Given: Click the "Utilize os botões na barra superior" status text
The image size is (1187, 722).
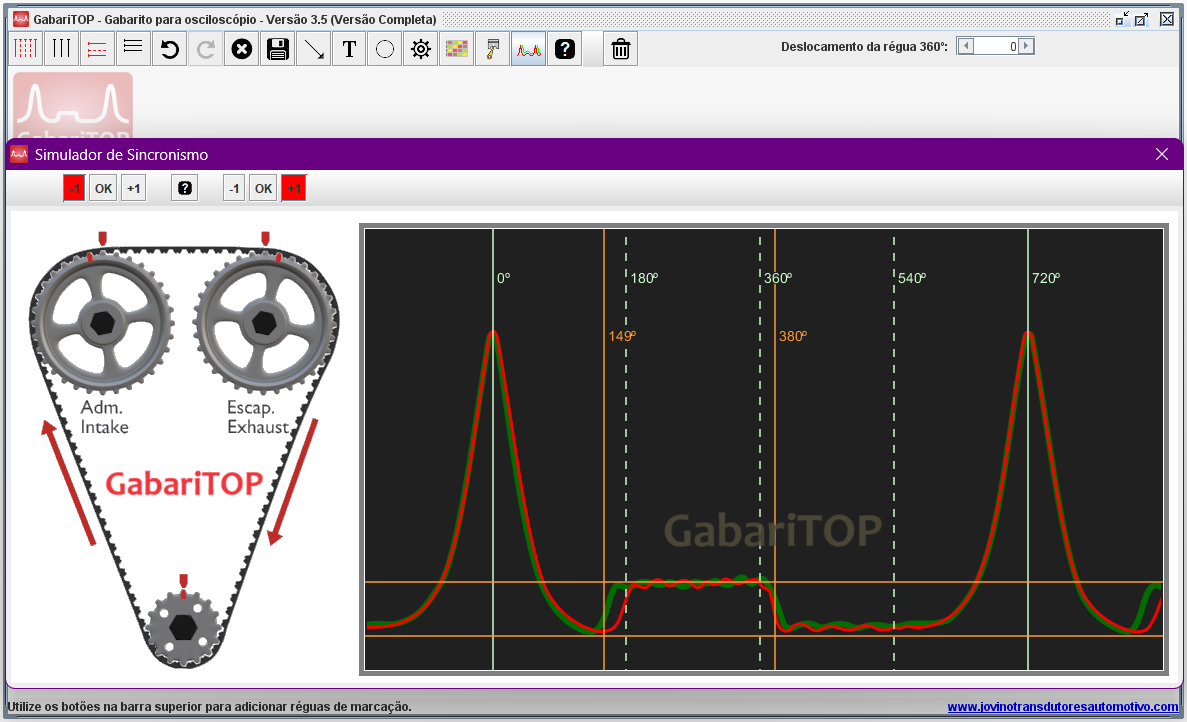Looking at the screenshot, I should click(210, 707).
